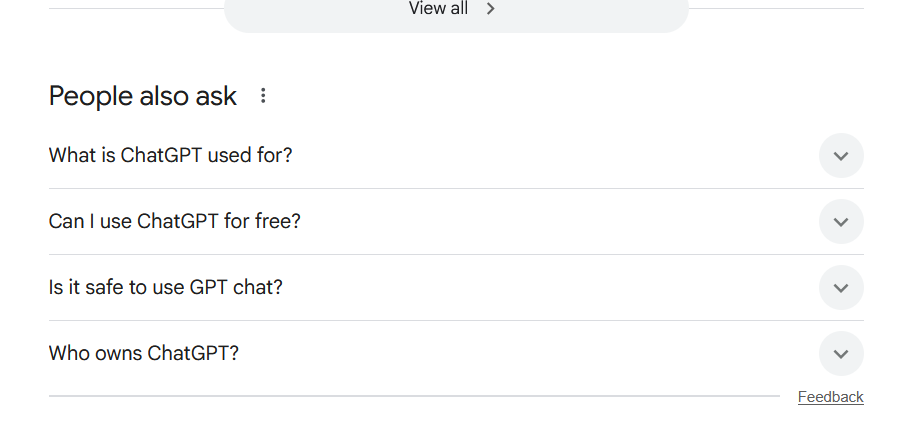Click the arrow beside View all
909x445 pixels.
click(490, 9)
